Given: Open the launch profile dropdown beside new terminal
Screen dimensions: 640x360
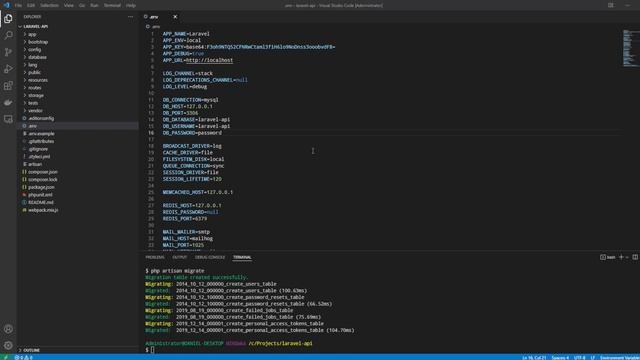Looking at the screenshot, I should pyautogui.click(x=627, y=257).
